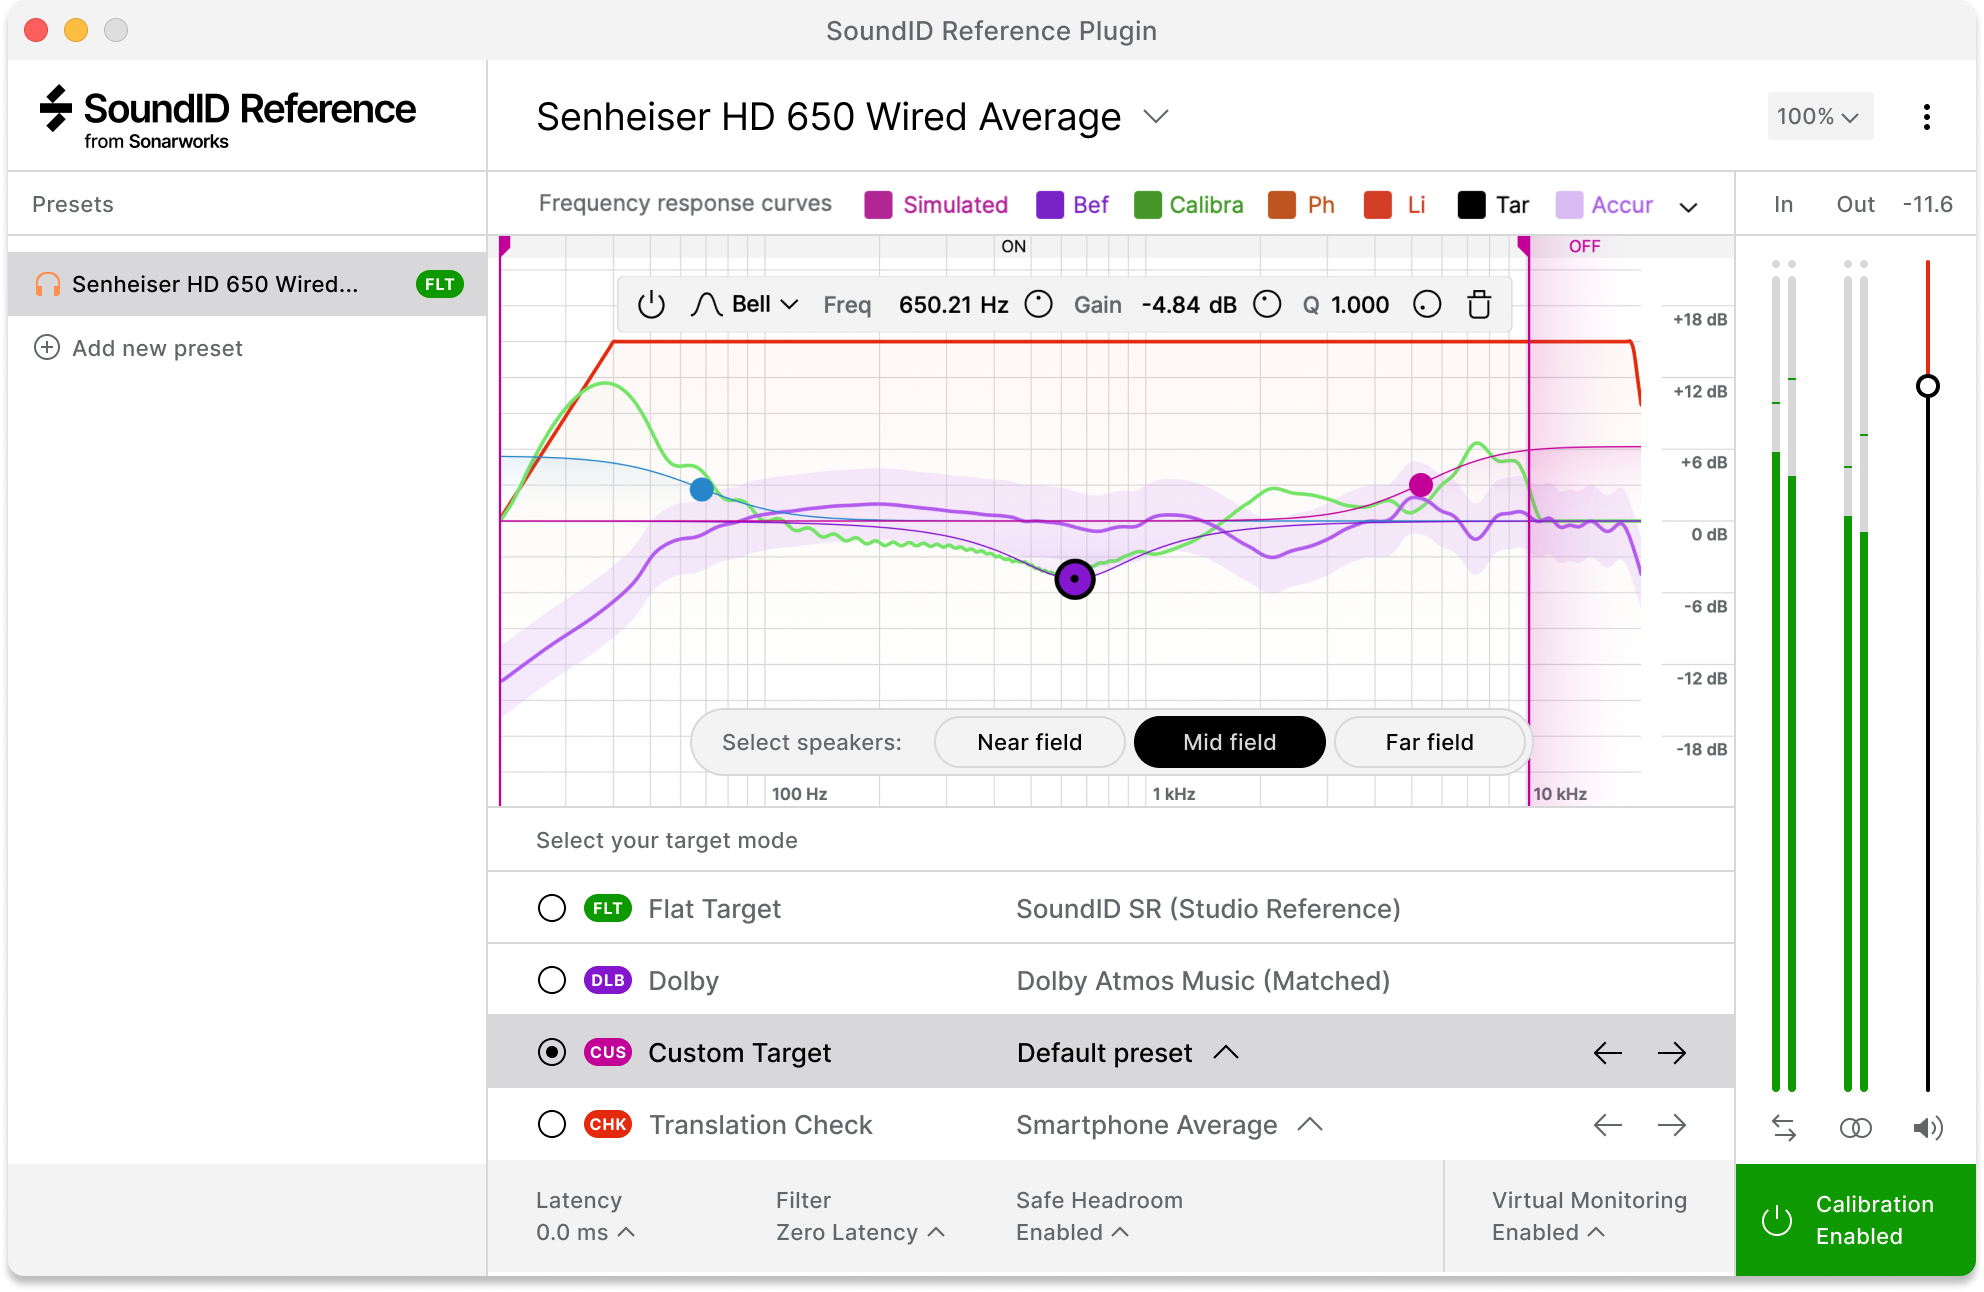Delete the EQ band with trash icon

(x=1479, y=305)
